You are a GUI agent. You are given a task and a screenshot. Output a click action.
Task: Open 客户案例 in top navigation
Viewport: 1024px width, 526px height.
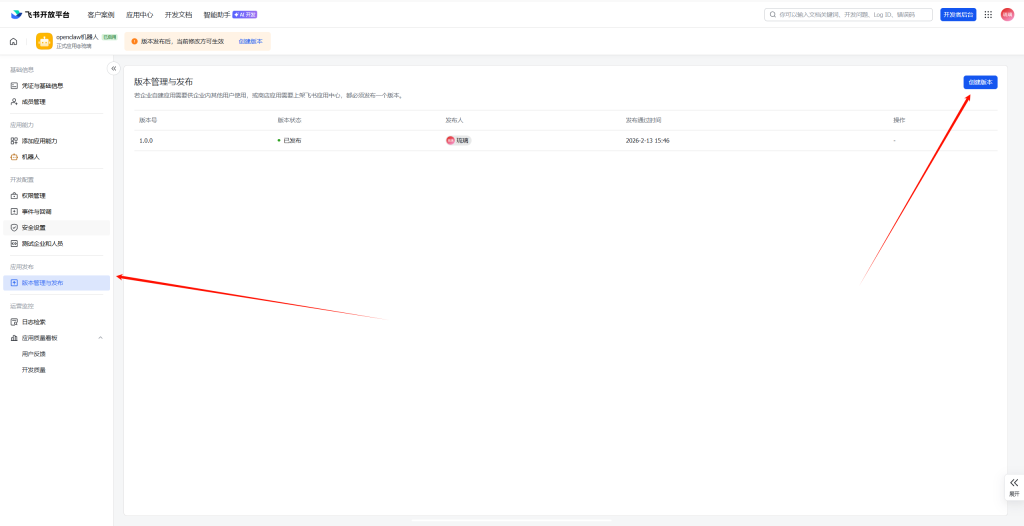(x=101, y=14)
